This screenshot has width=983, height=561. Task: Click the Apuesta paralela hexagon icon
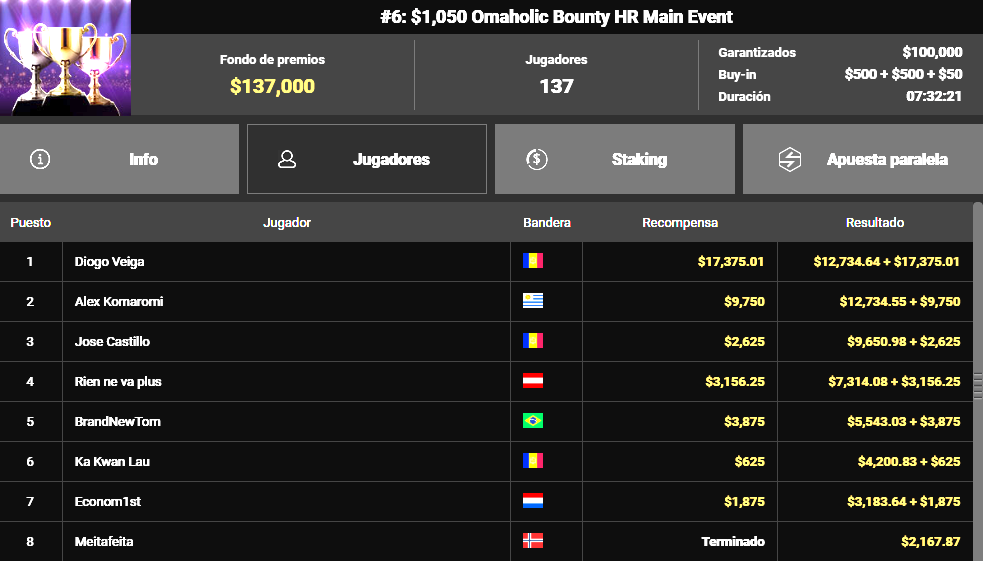coord(790,159)
